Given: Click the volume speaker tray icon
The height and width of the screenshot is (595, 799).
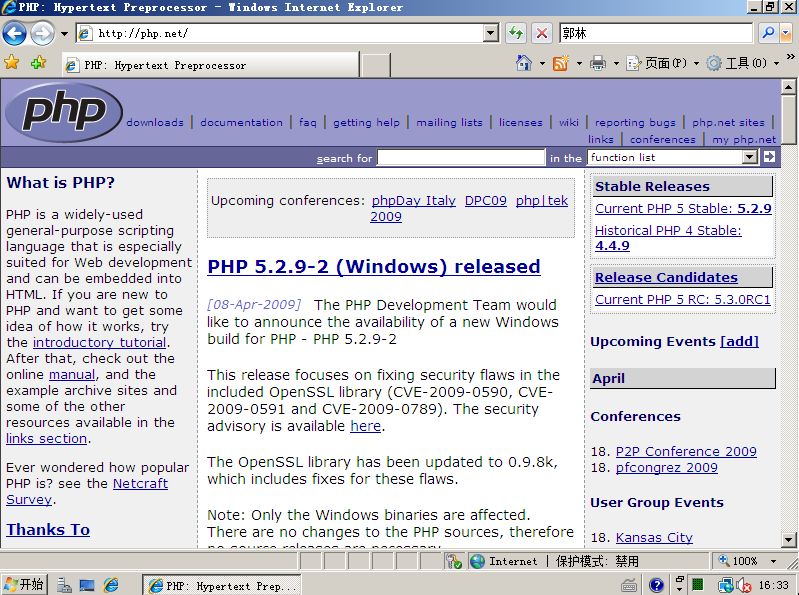Looking at the screenshot, I should coord(744,585).
